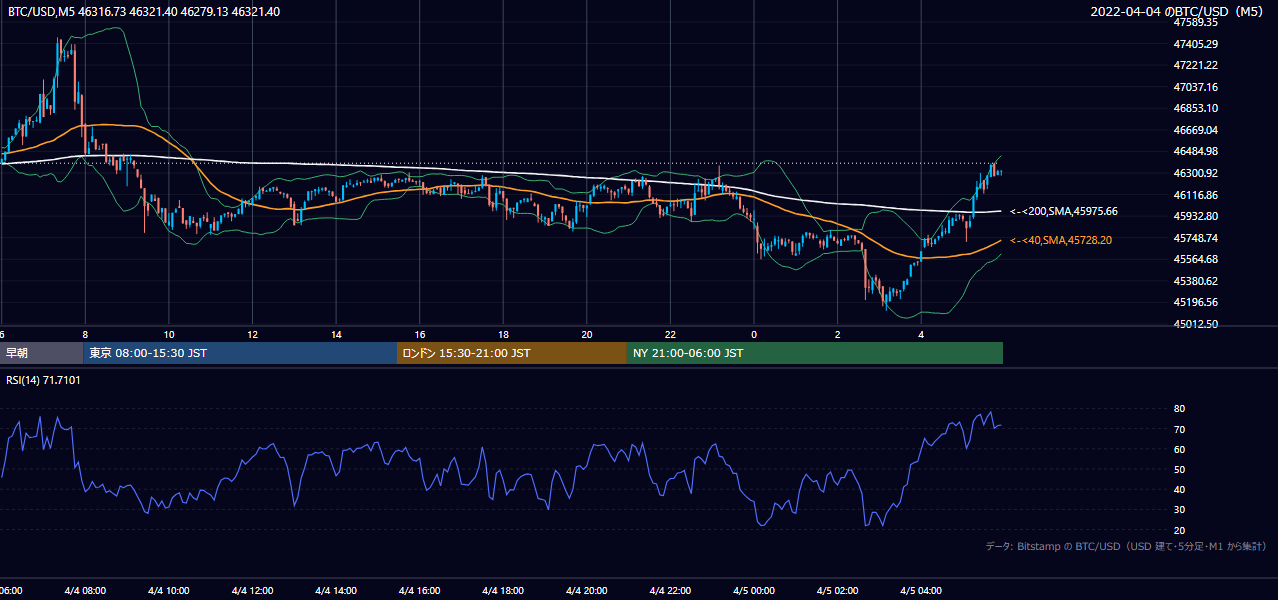Image resolution: width=1278 pixels, height=600 pixels.
Task: Click bottom date label 4/4 14:00
Action: (337, 591)
